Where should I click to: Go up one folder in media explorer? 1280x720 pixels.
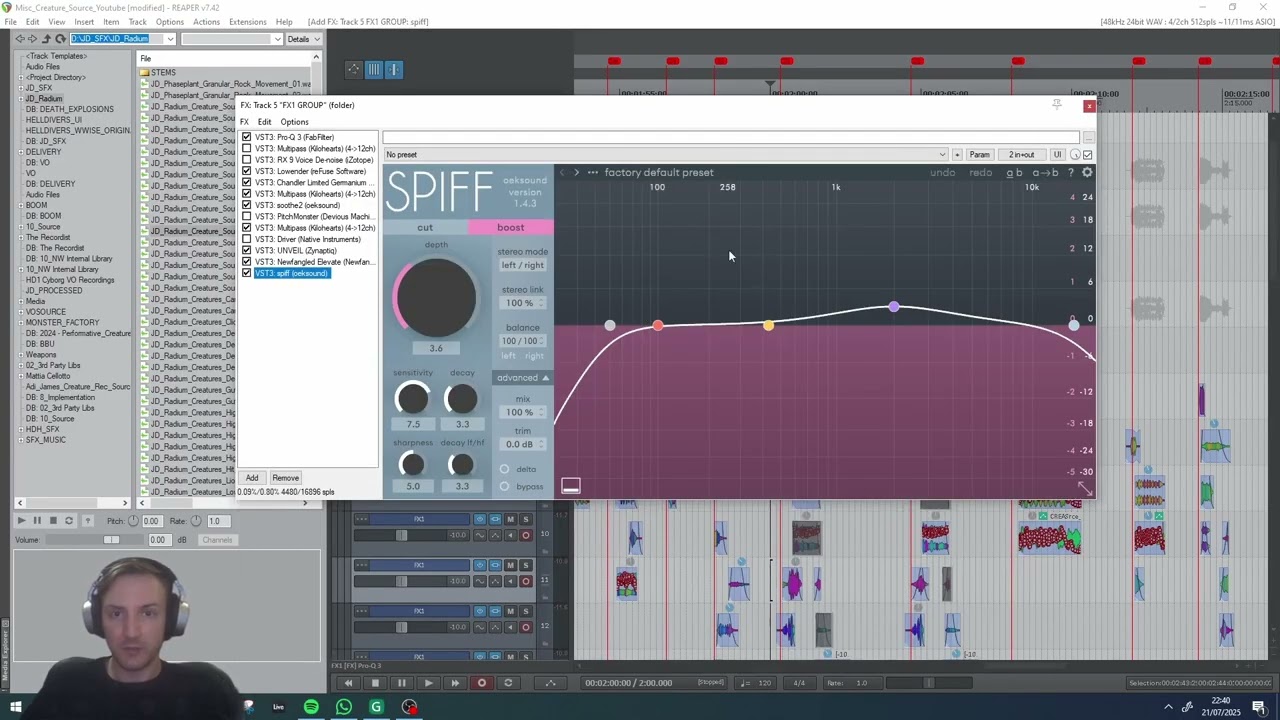pos(46,39)
